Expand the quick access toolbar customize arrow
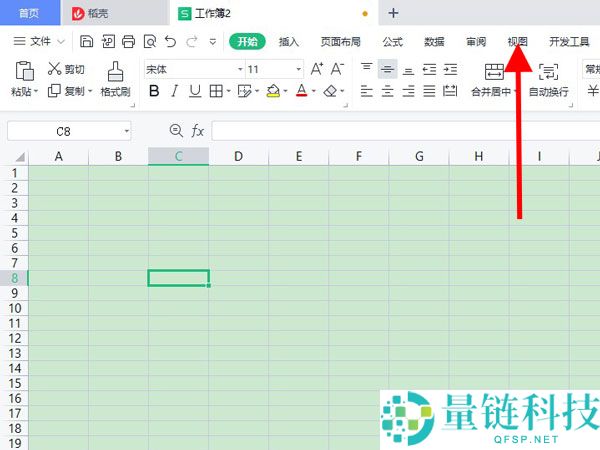This screenshot has height=450, width=600. 213,42
